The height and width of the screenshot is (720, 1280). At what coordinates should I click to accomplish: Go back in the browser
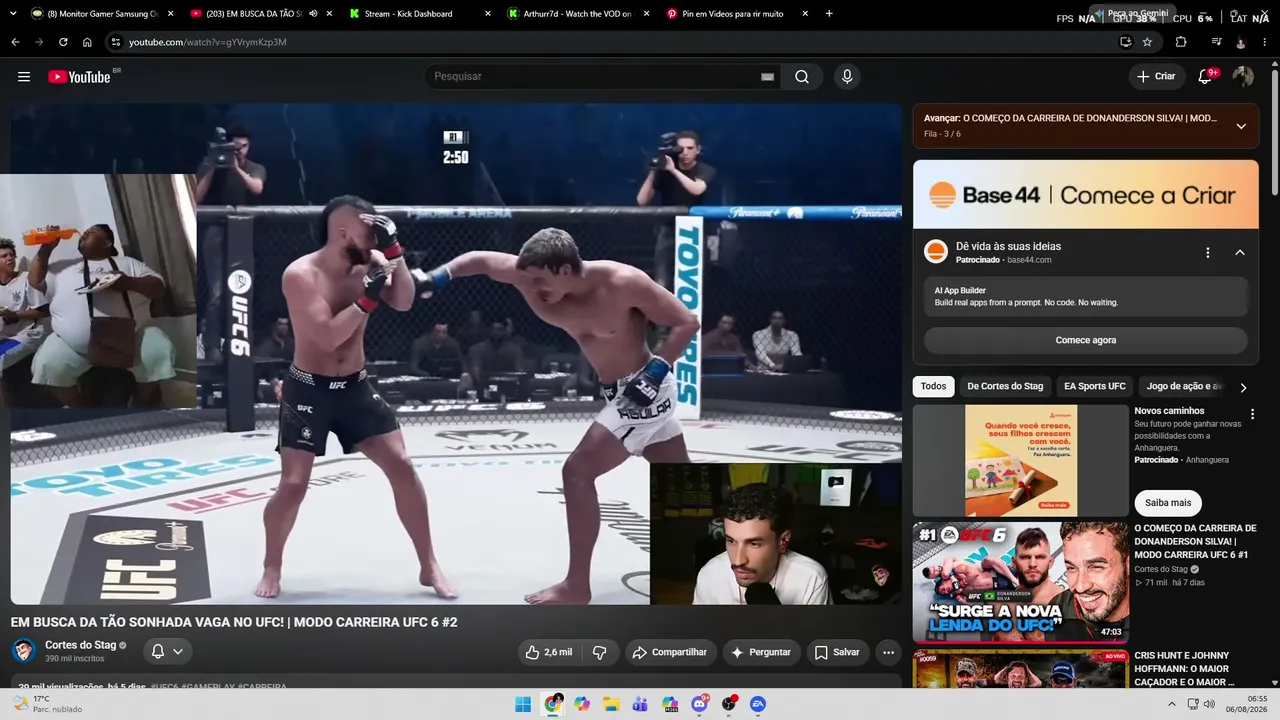pyautogui.click(x=15, y=42)
